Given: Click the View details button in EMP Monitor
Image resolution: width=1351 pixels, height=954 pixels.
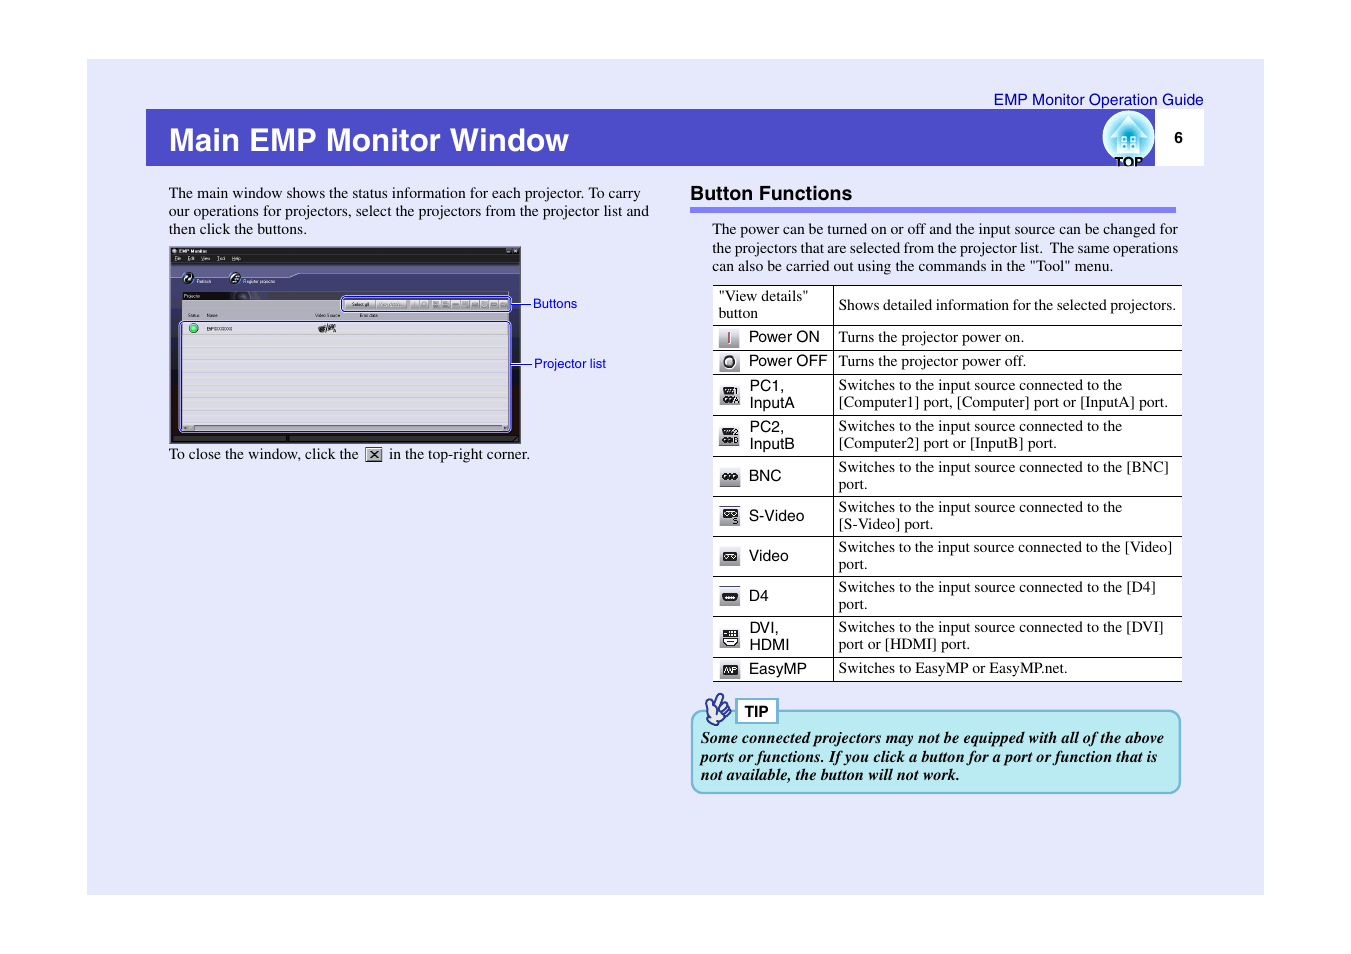Looking at the screenshot, I should pyautogui.click(x=392, y=304).
